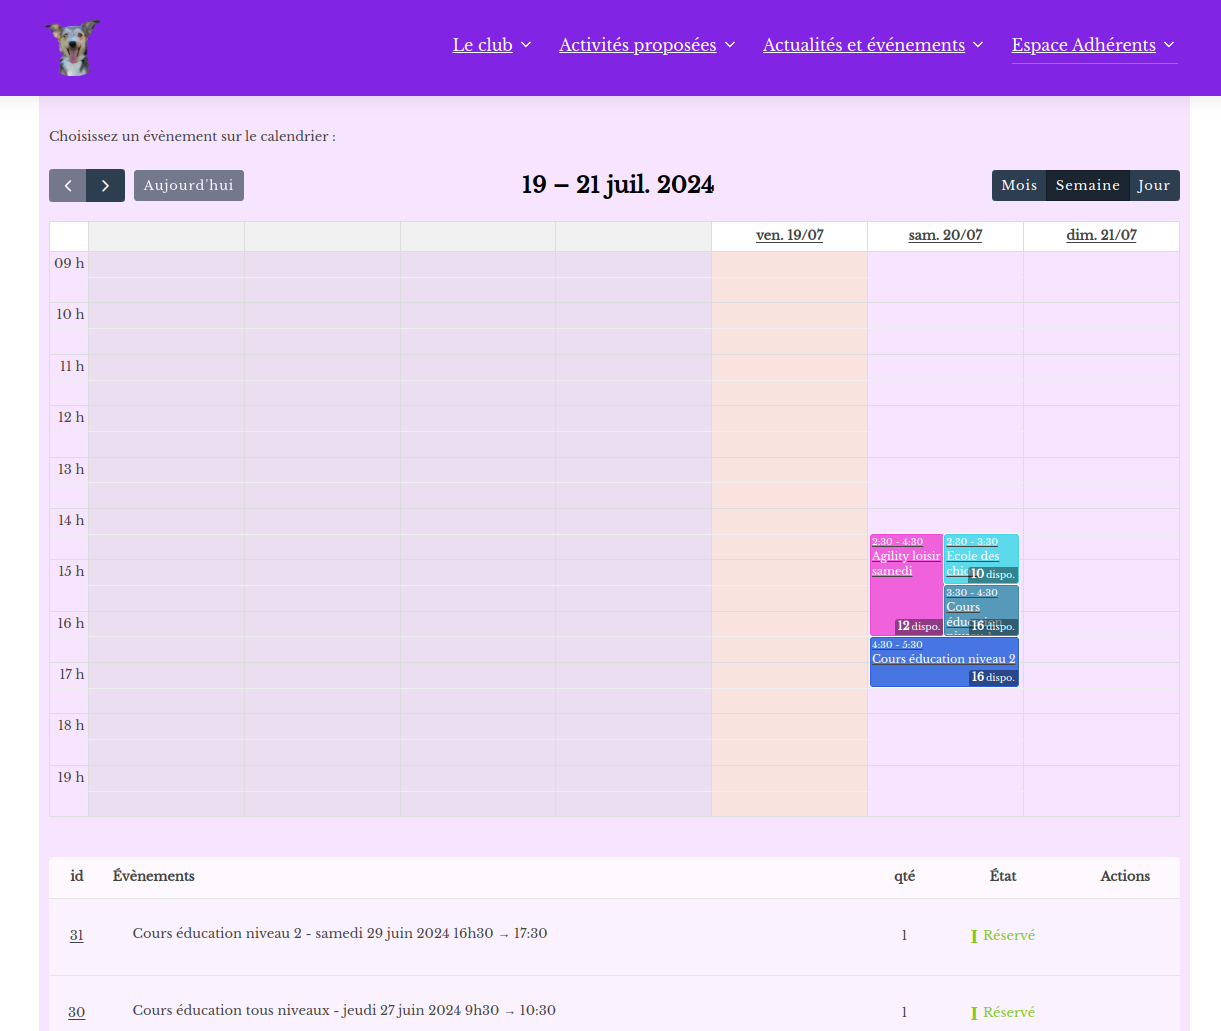Screen dimensions: 1221x1031
Task: Expand the Le club menu chevron
Action: [526, 45]
